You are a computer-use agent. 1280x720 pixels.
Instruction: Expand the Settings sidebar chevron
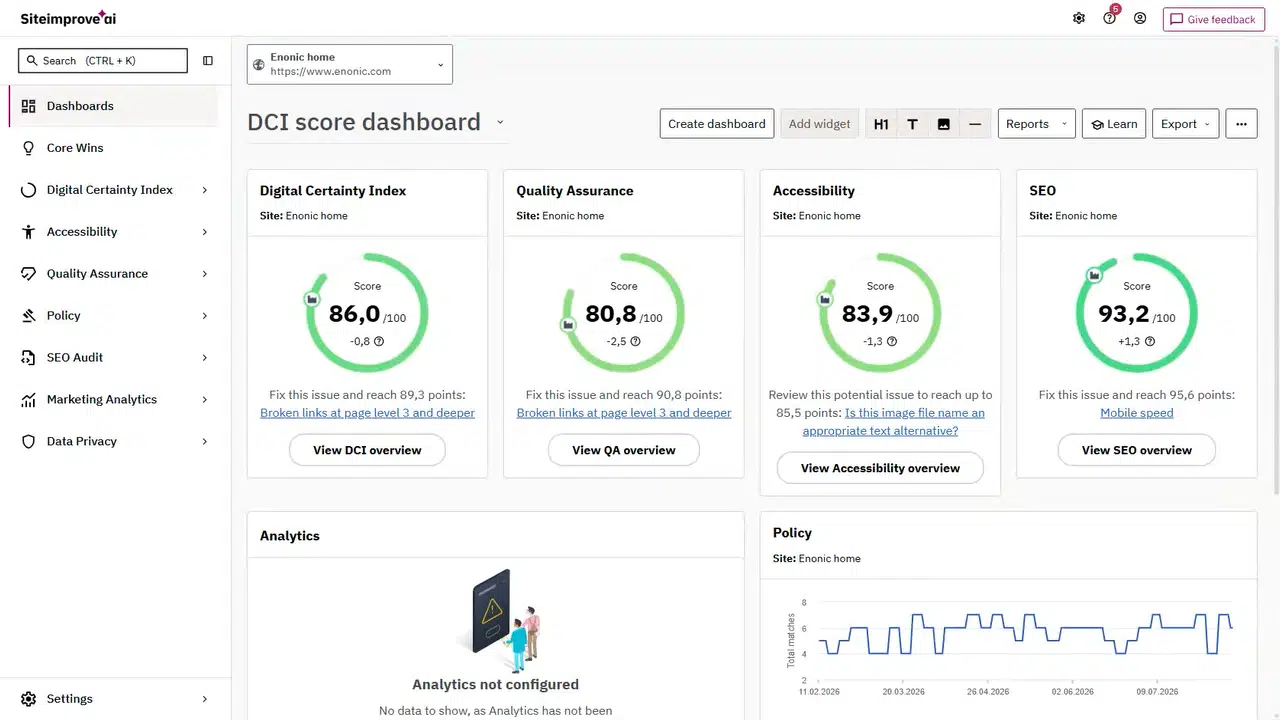pos(205,699)
